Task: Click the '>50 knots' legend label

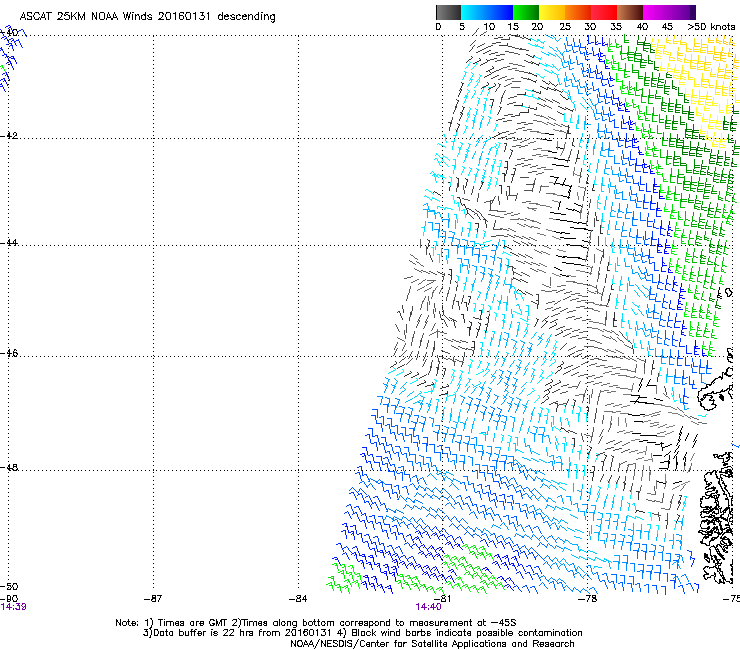Action: coord(711,27)
